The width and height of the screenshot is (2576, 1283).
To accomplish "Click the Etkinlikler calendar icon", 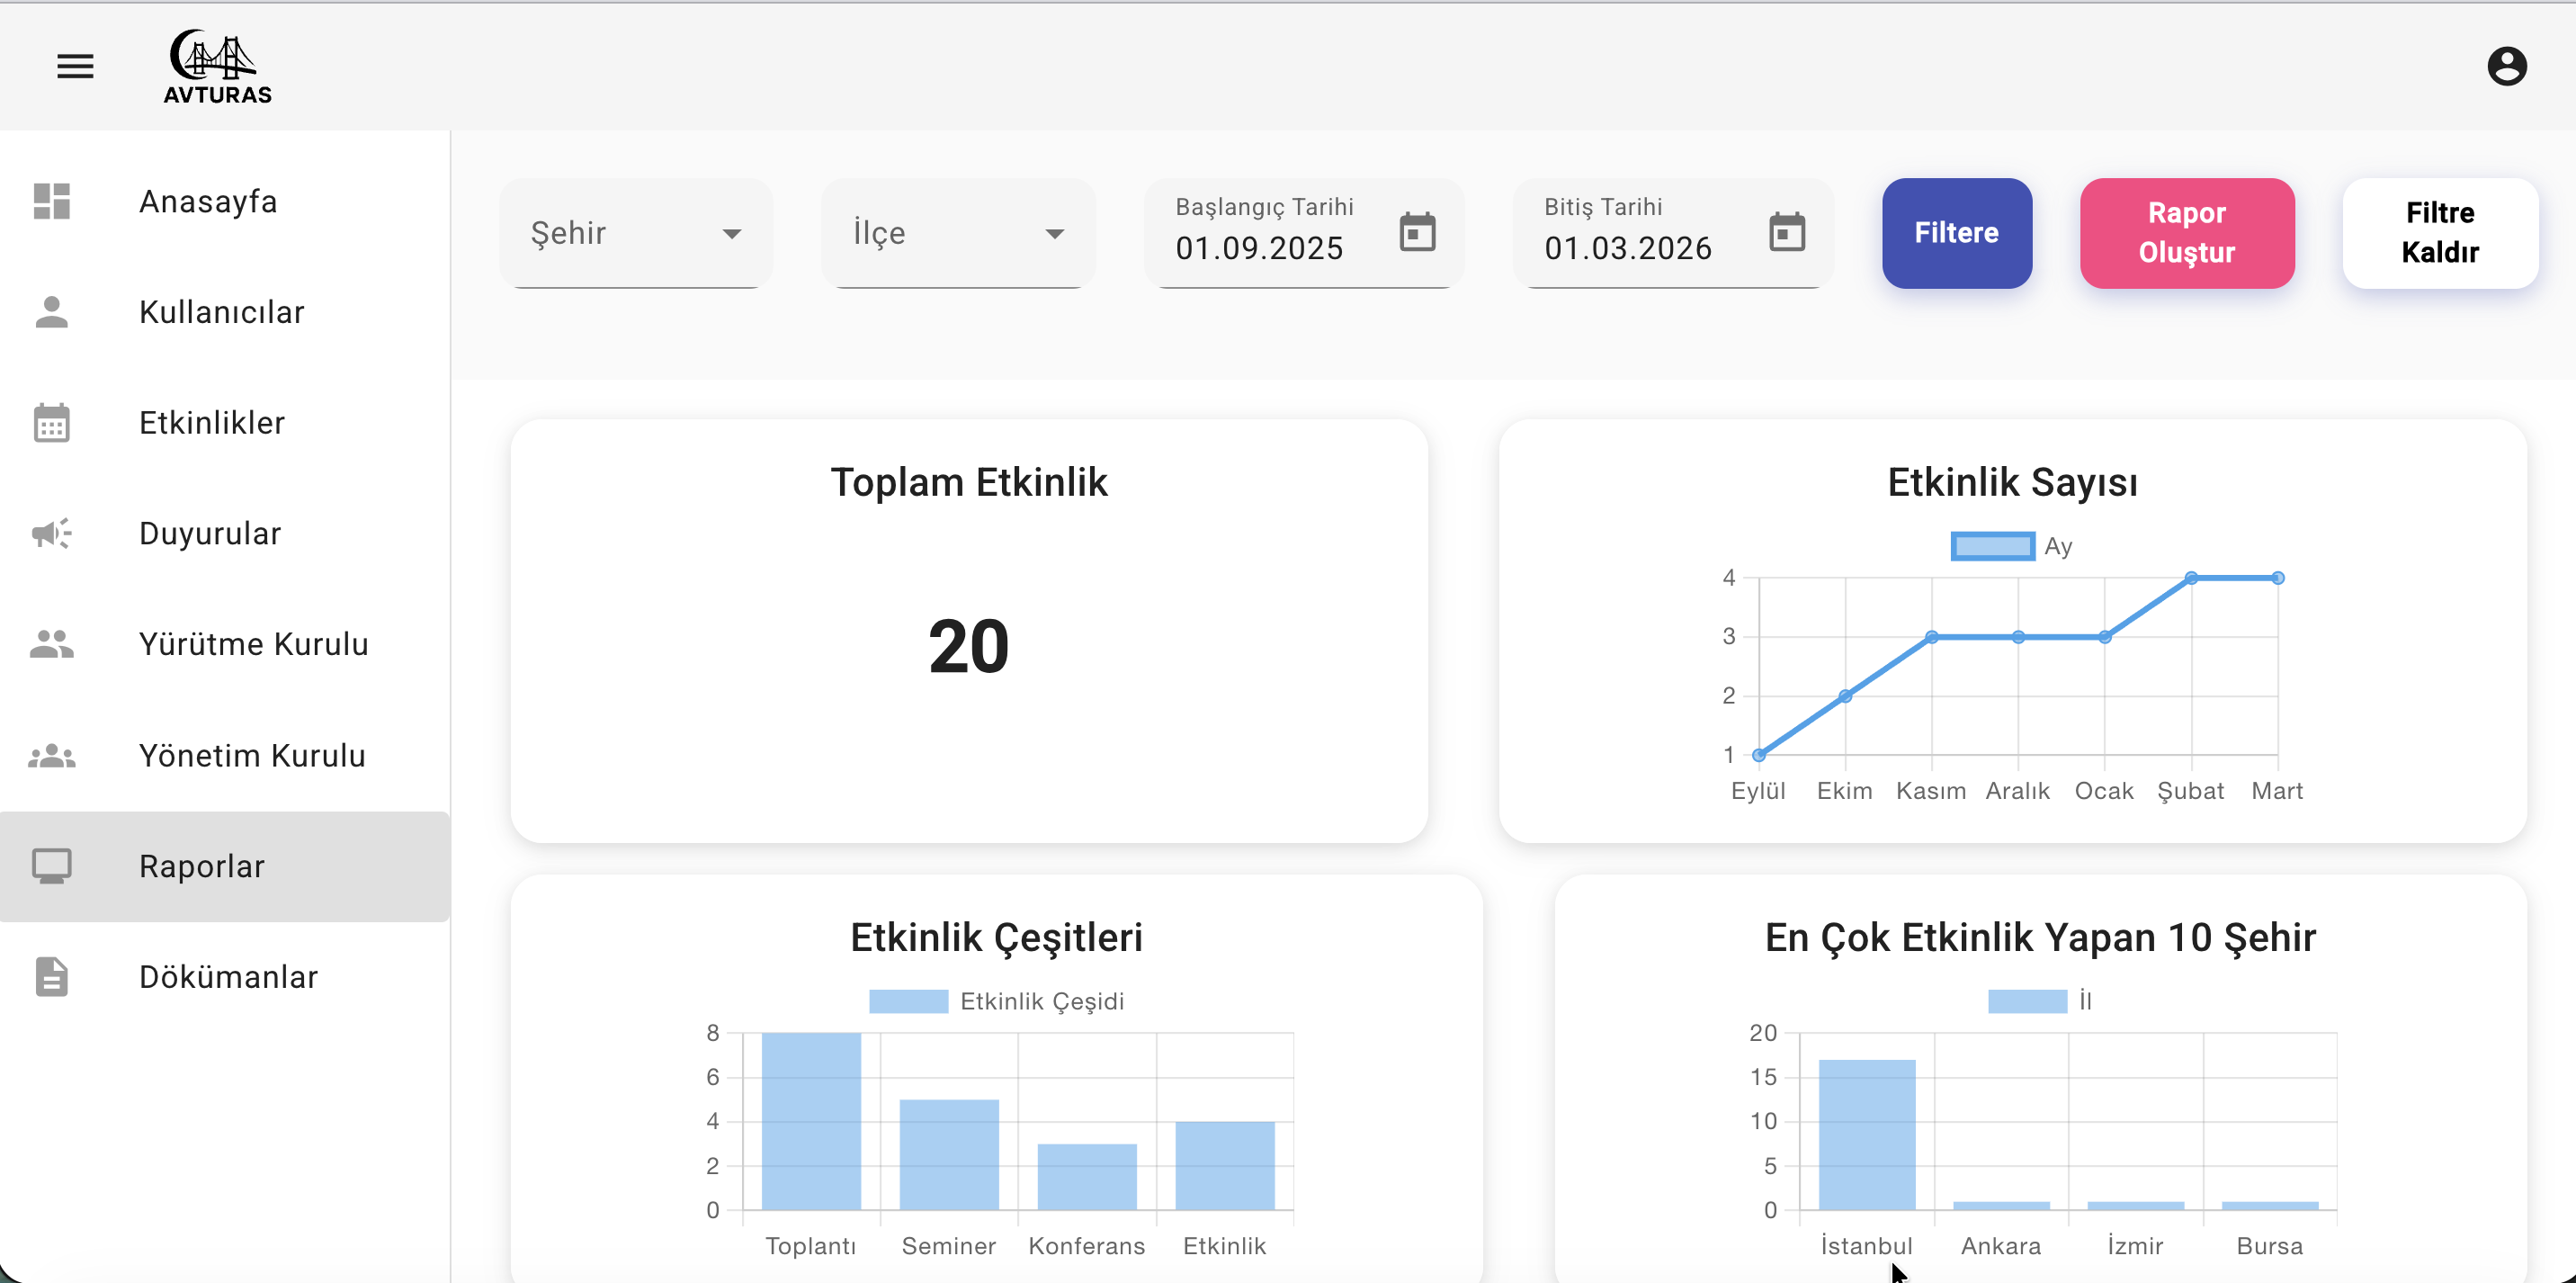I will 51,423.
